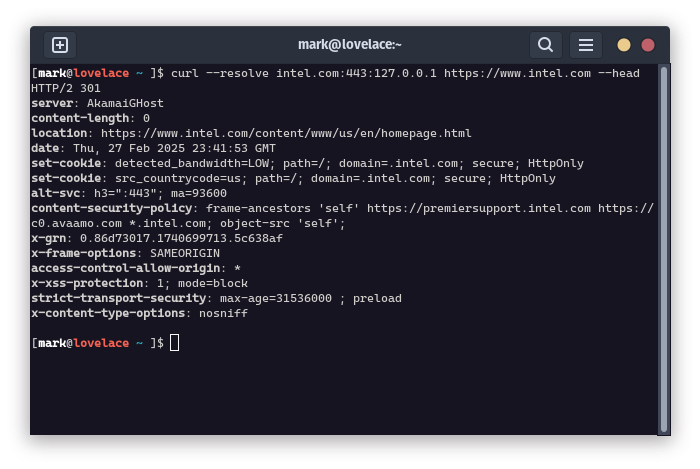Click the search magnifier icon
Screen dimensions: 700x469
(x=545, y=45)
